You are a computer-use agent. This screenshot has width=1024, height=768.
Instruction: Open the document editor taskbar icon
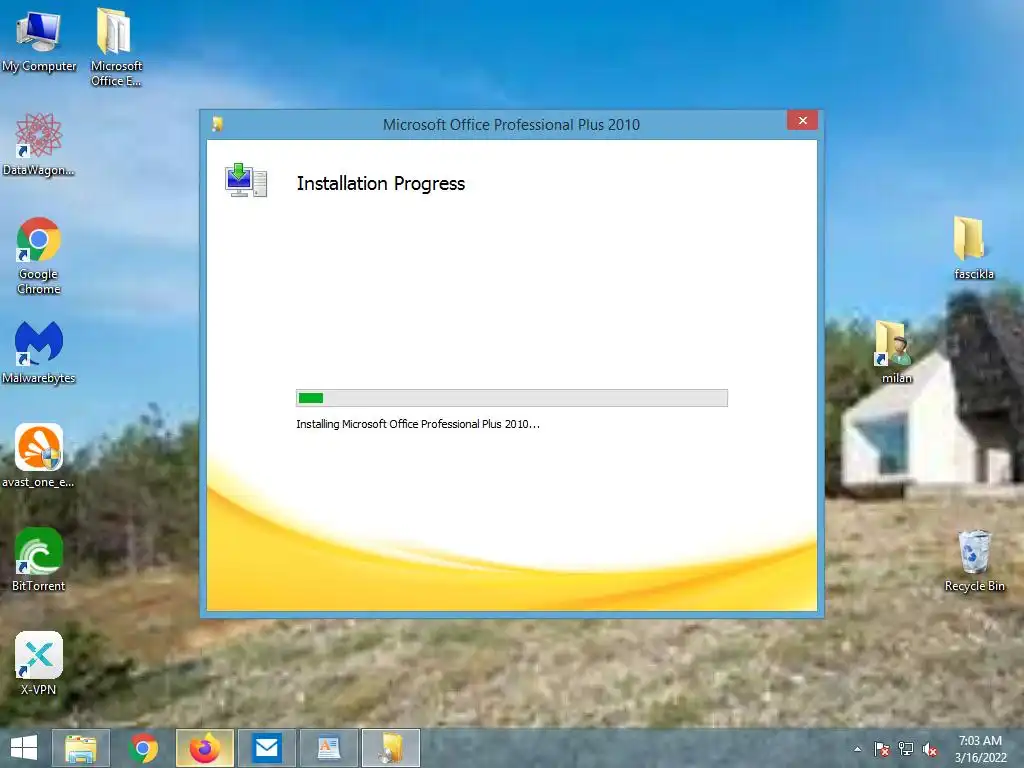(x=328, y=748)
